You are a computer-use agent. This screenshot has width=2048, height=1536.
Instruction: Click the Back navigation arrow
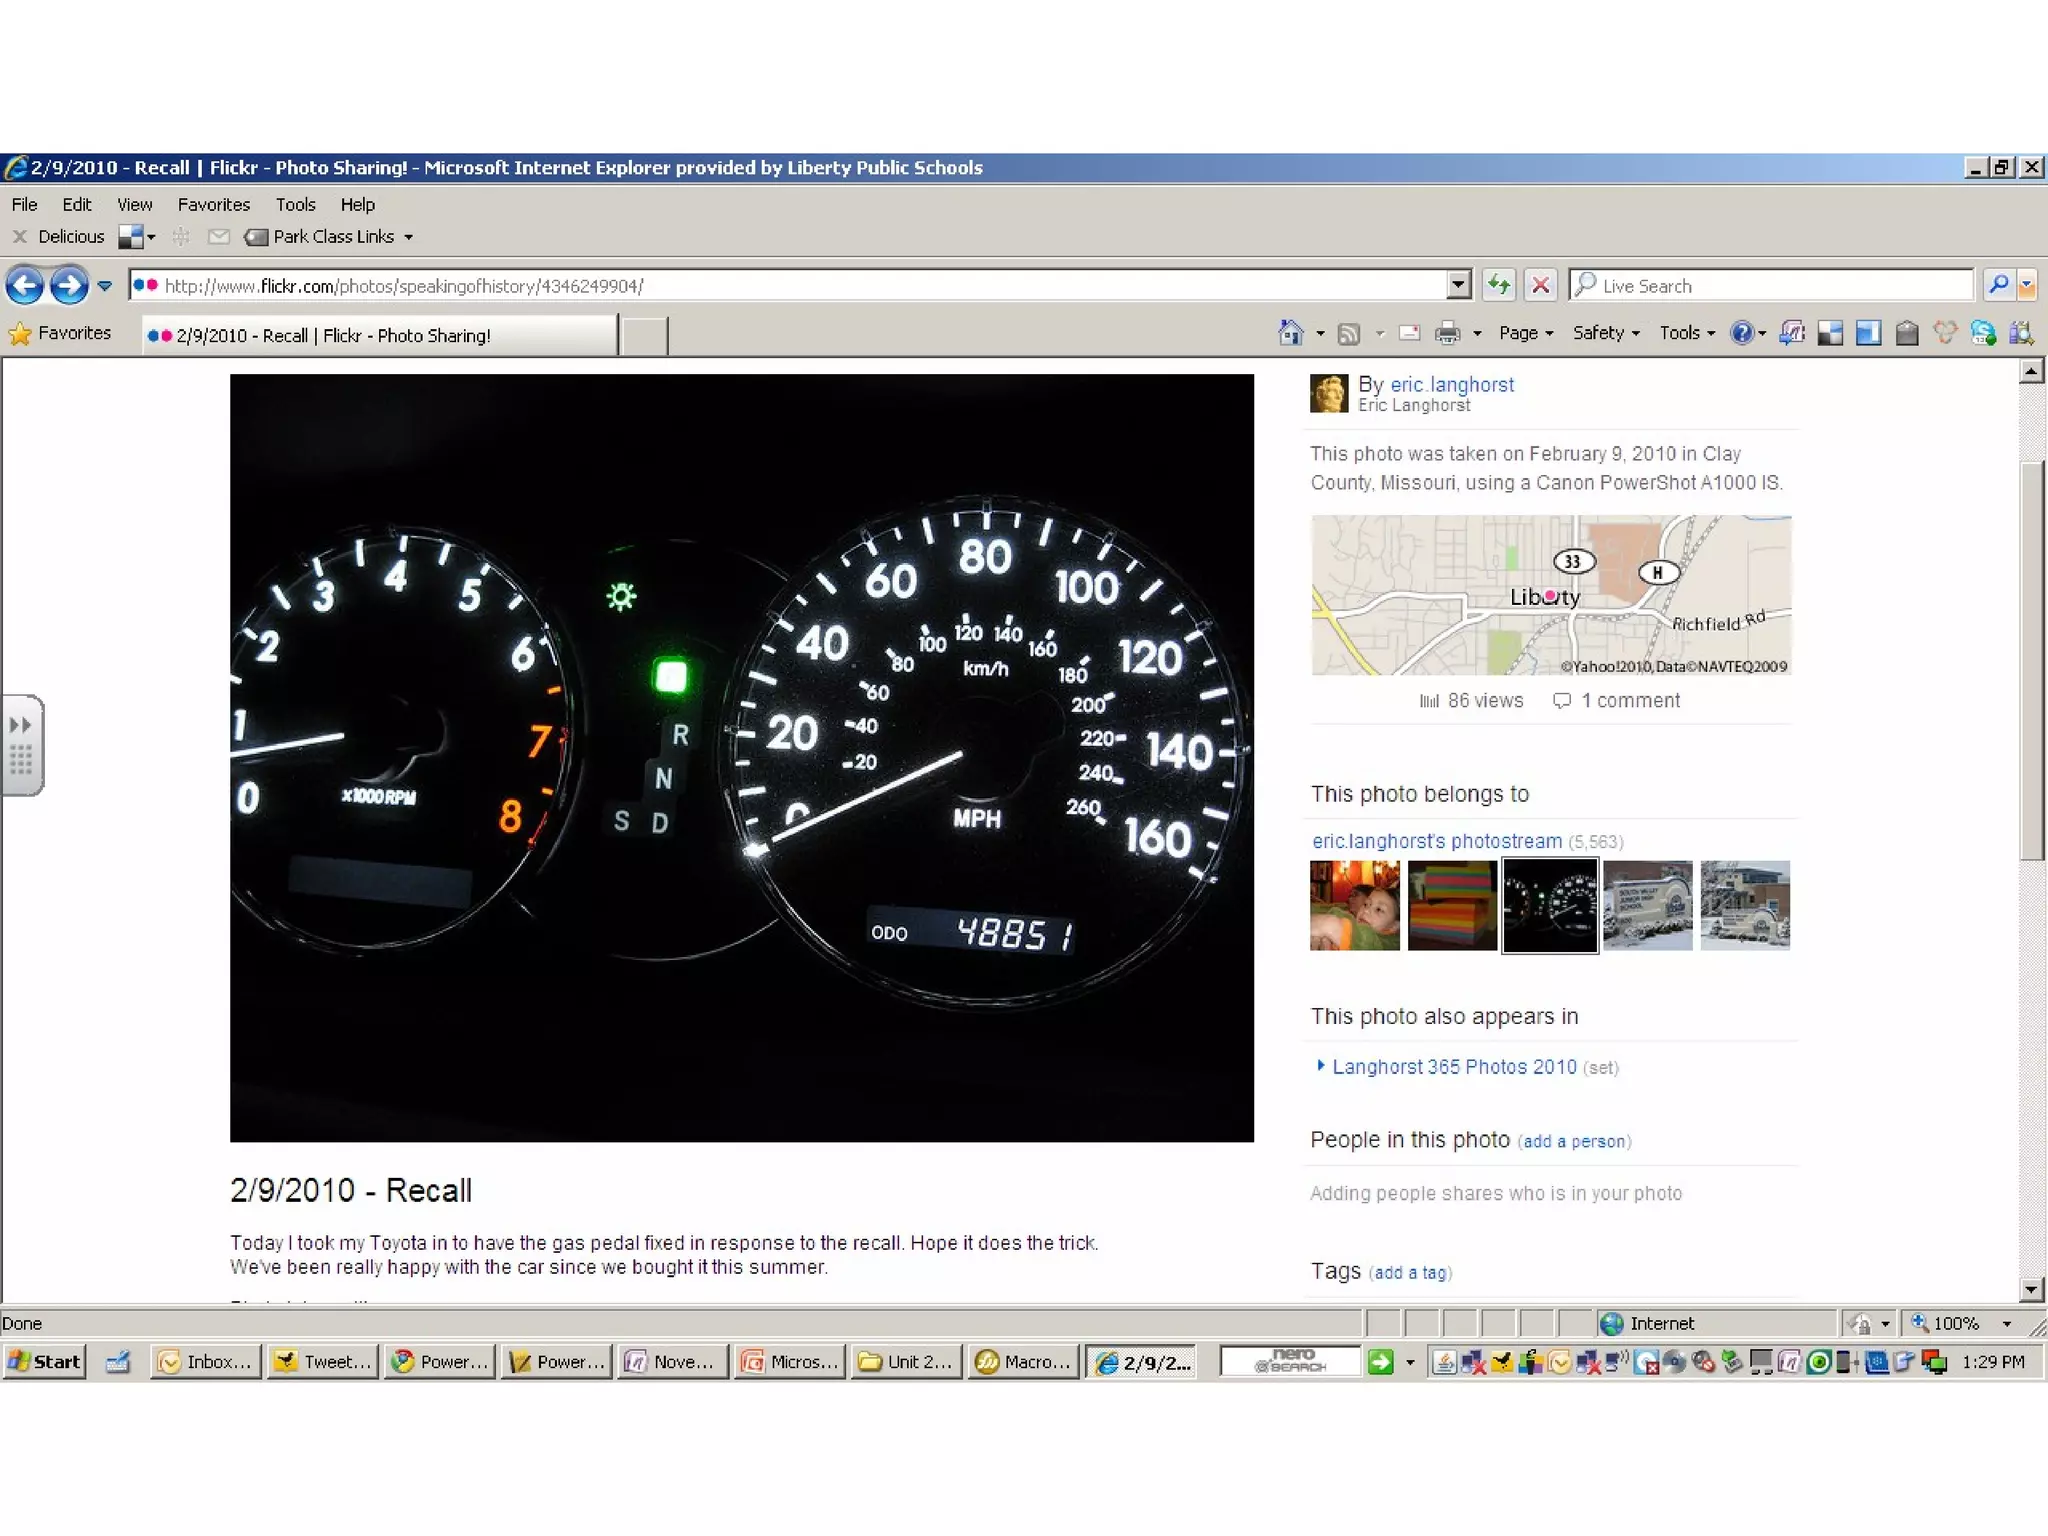click(25, 286)
